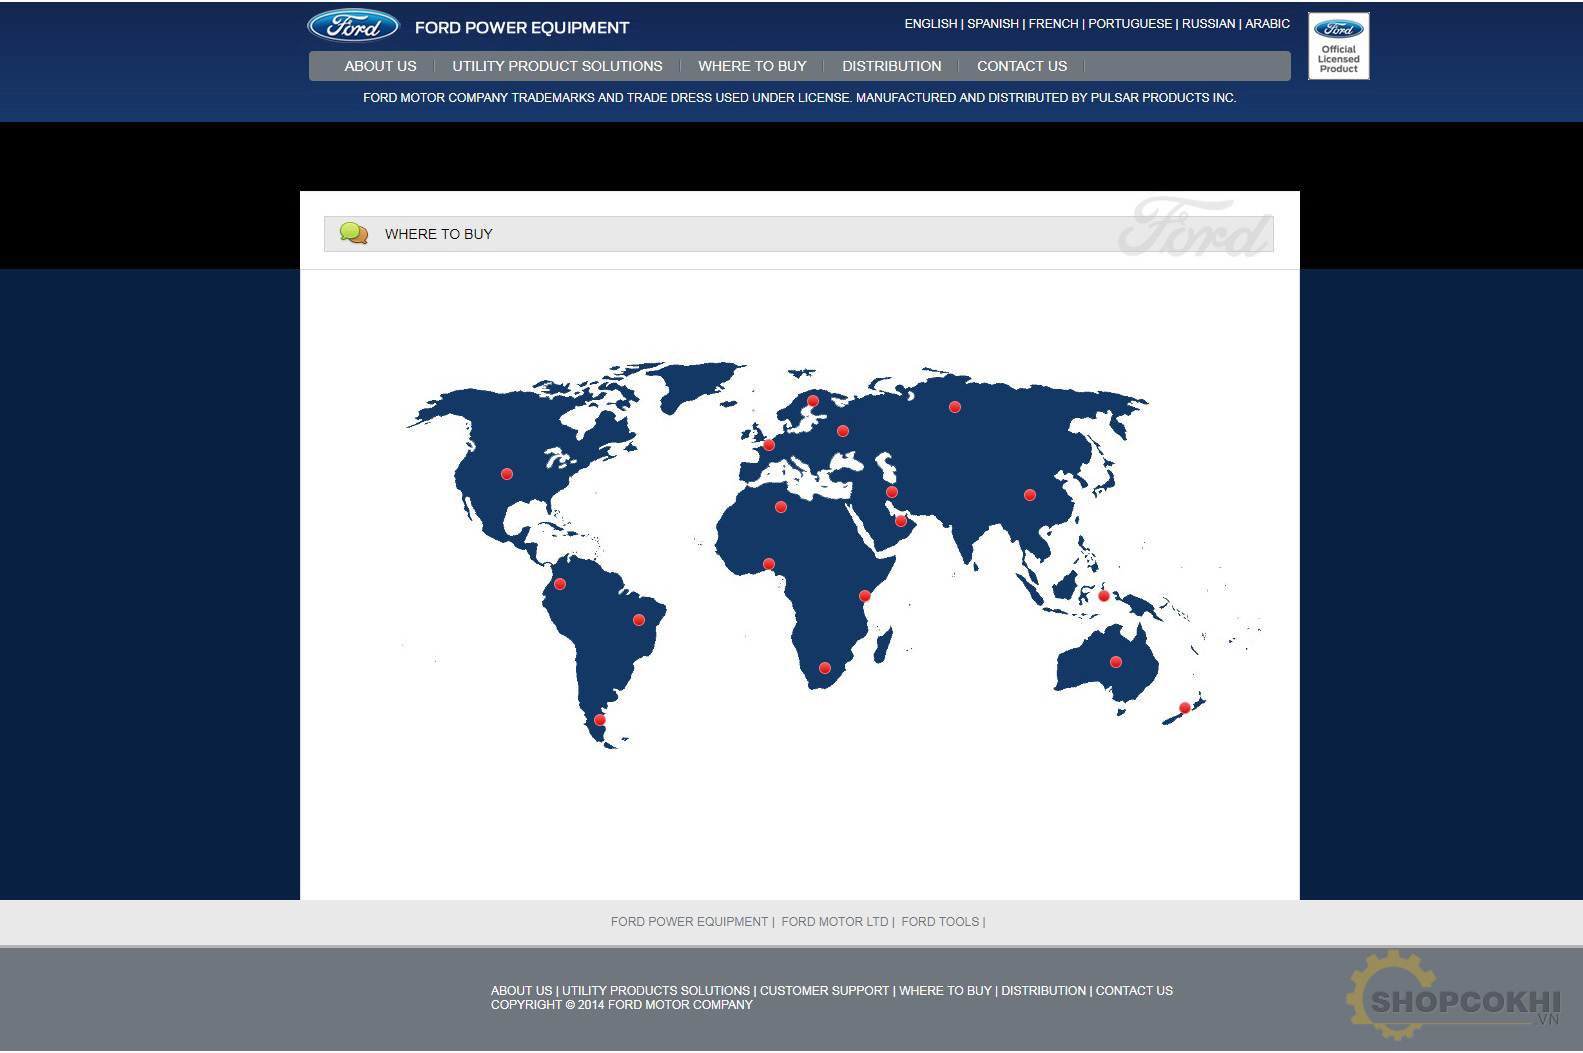This screenshot has width=1583, height=1053.
Task: Switch language to Portuguese
Action: [1130, 23]
